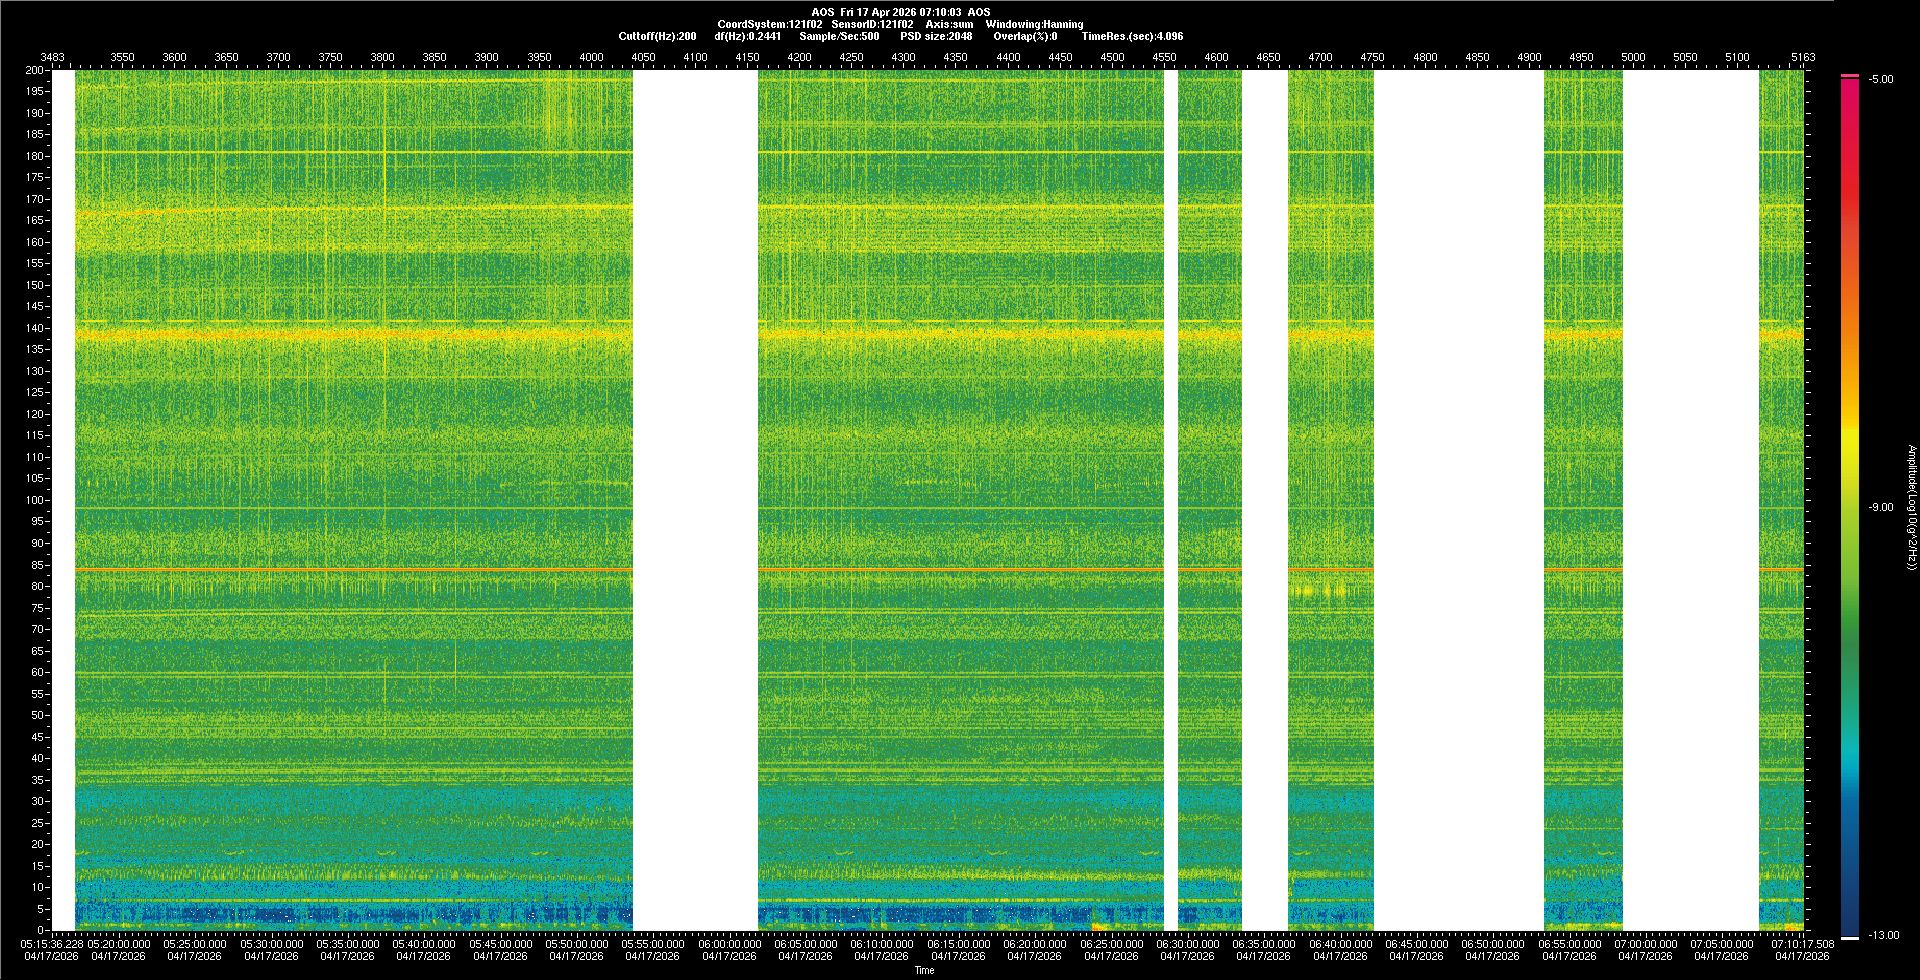
Task: Click the Cutoff(Hz):200 header text
Action: click(657, 36)
